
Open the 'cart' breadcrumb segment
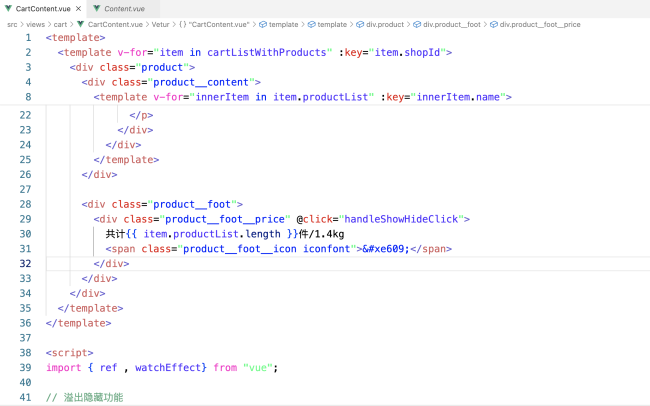coord(60,24)
